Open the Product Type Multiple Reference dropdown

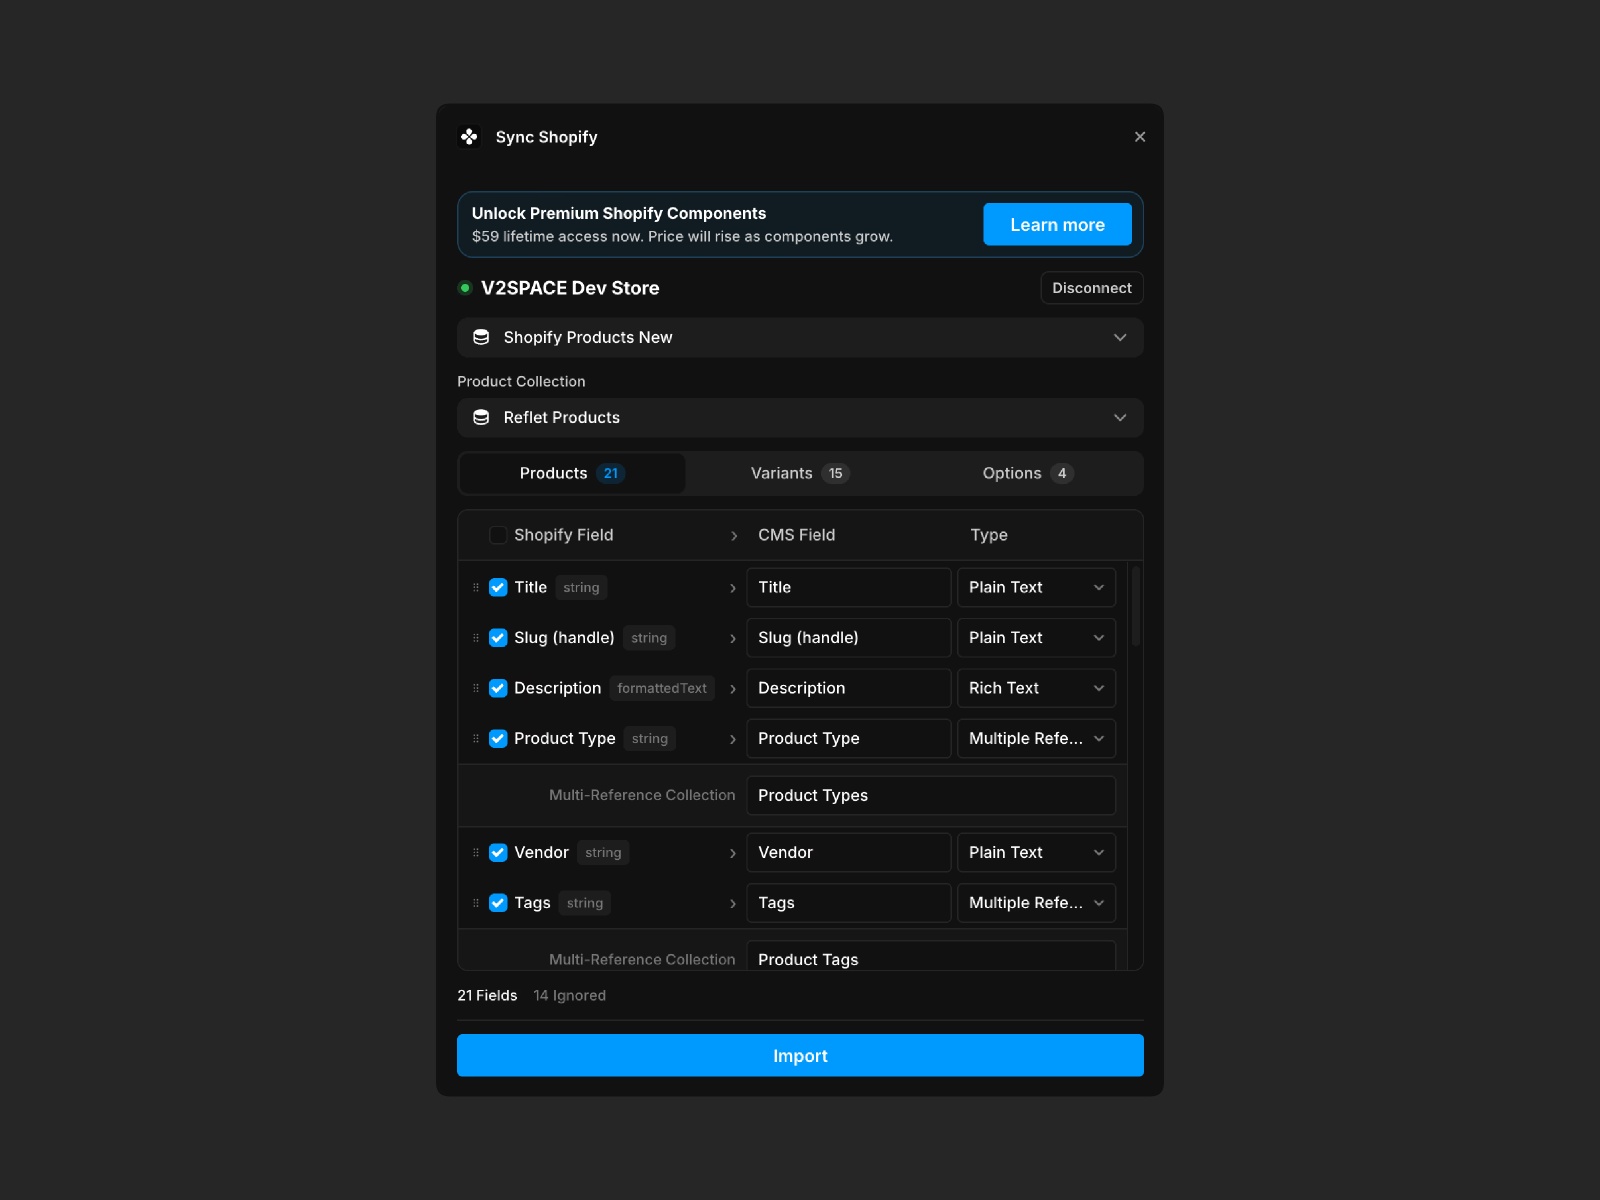pos(1036,739)
